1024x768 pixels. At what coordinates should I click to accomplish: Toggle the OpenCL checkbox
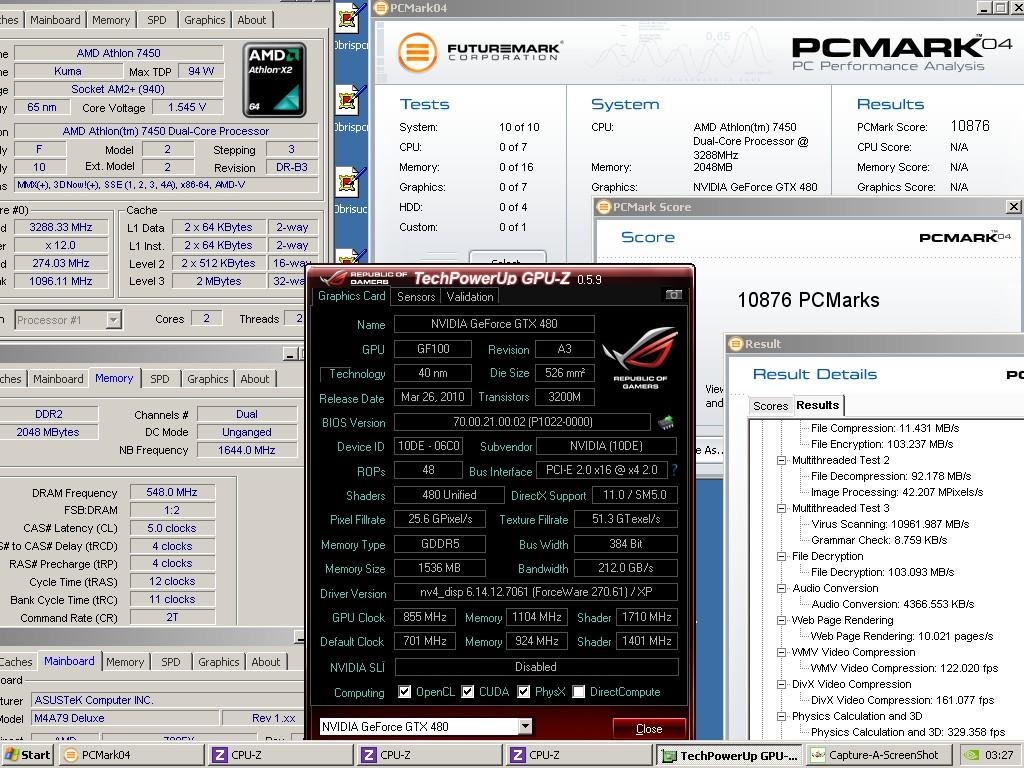405,692
